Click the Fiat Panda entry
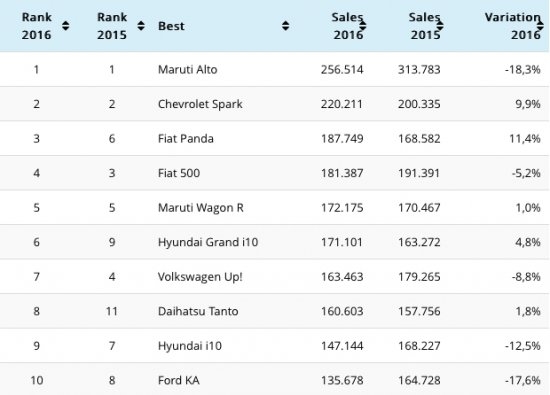Image resolution: width=550 pixels, height=395 pixels. 186,139
